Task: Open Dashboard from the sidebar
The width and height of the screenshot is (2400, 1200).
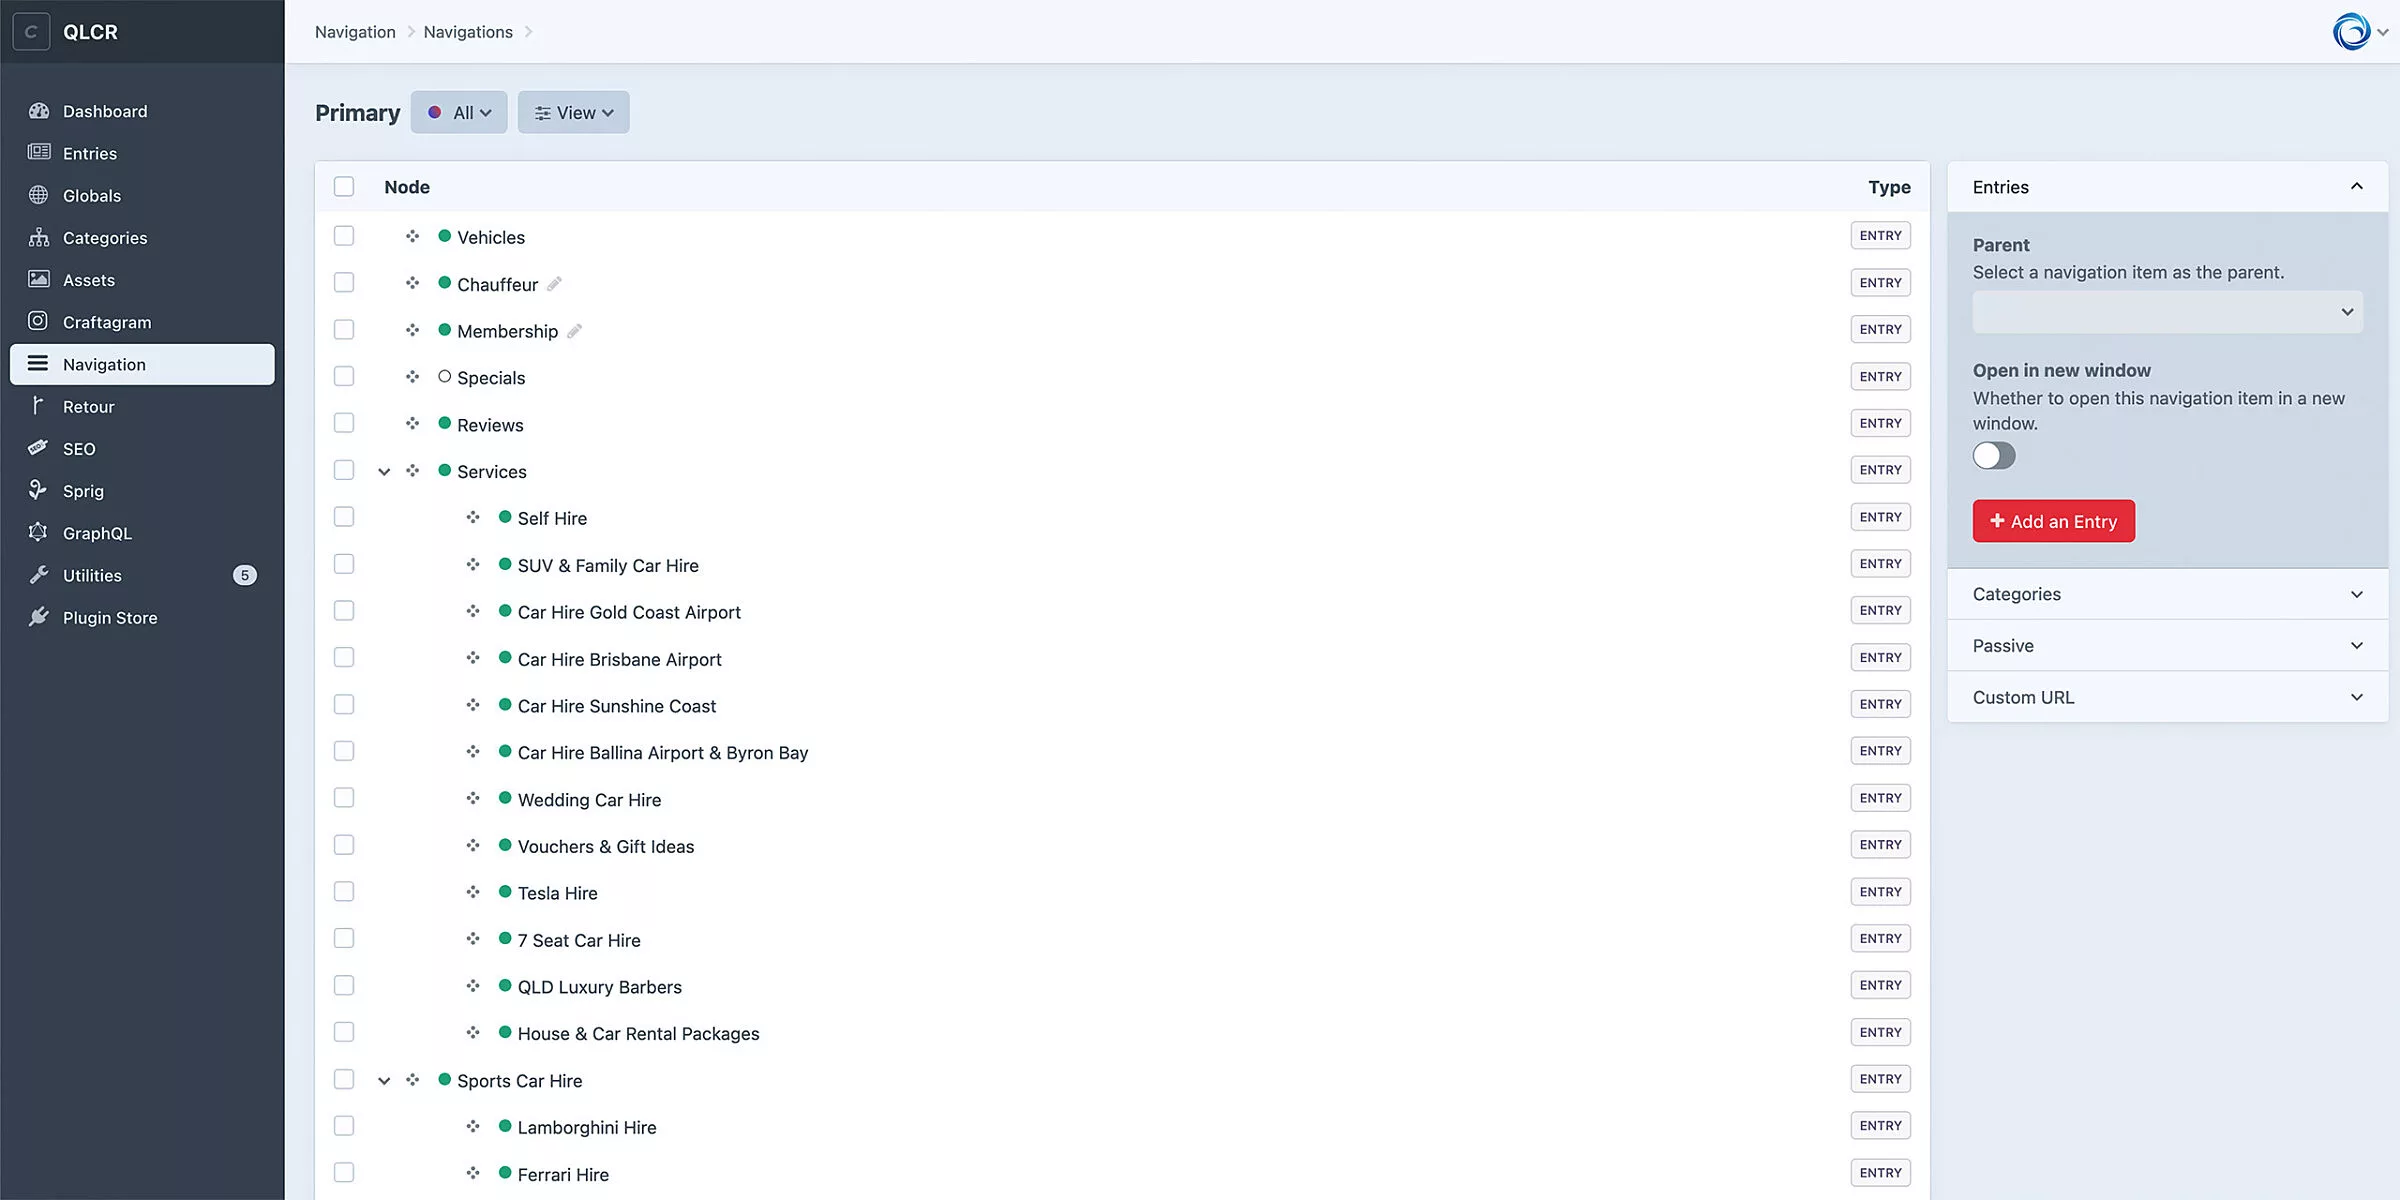Action: (142, 111)
